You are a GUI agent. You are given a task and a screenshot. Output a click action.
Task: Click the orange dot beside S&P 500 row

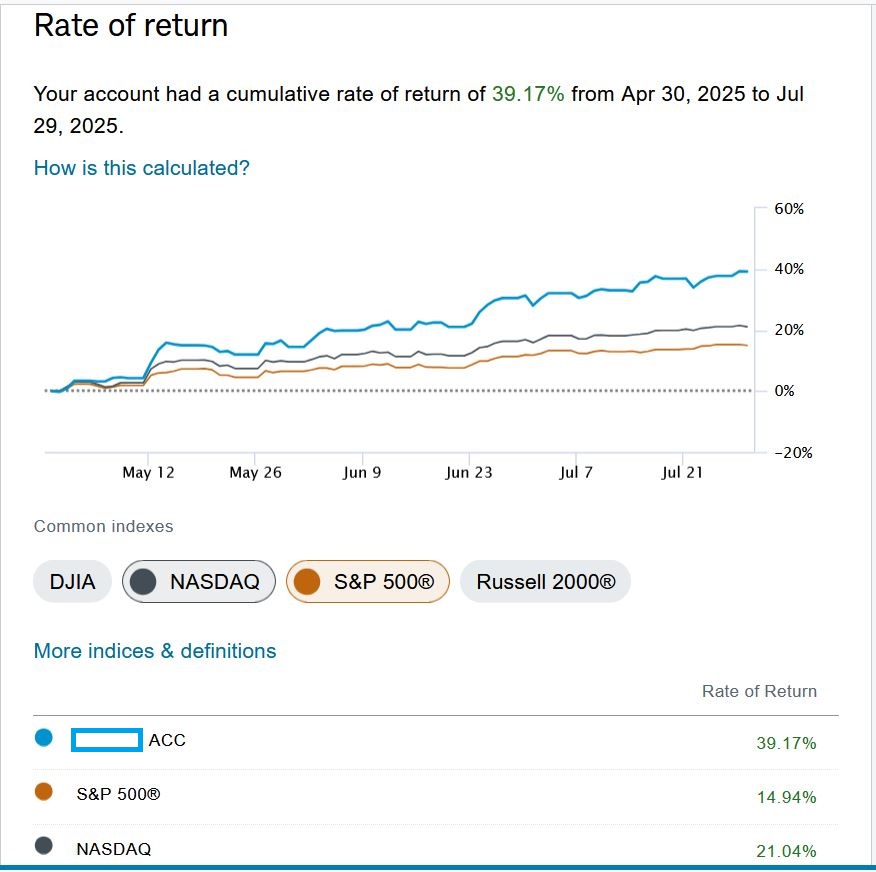coord(44,792)
